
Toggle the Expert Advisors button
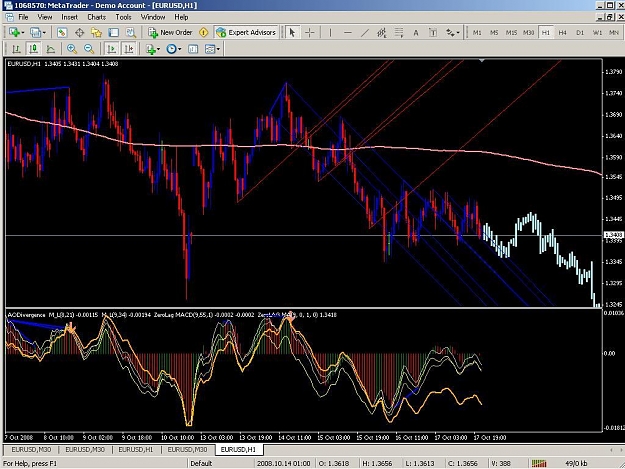pos(246,33)
